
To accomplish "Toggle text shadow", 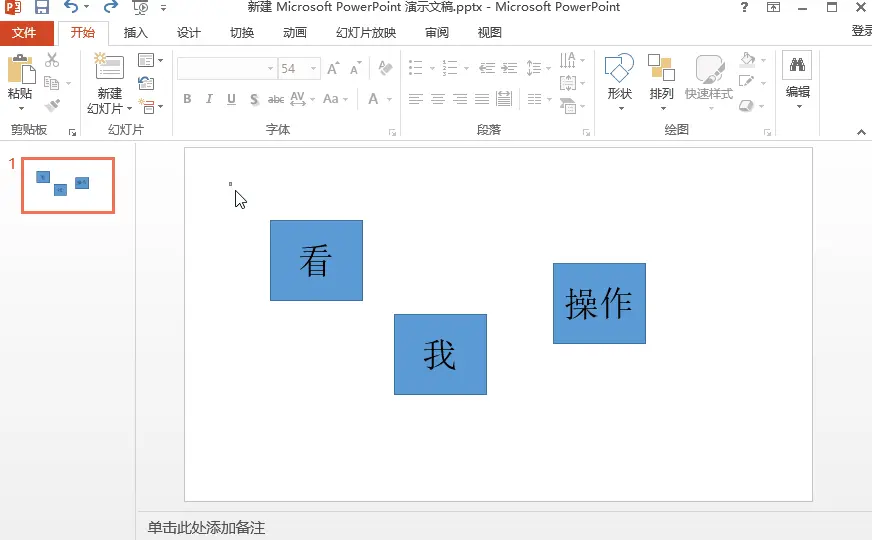I will (254, 99).
